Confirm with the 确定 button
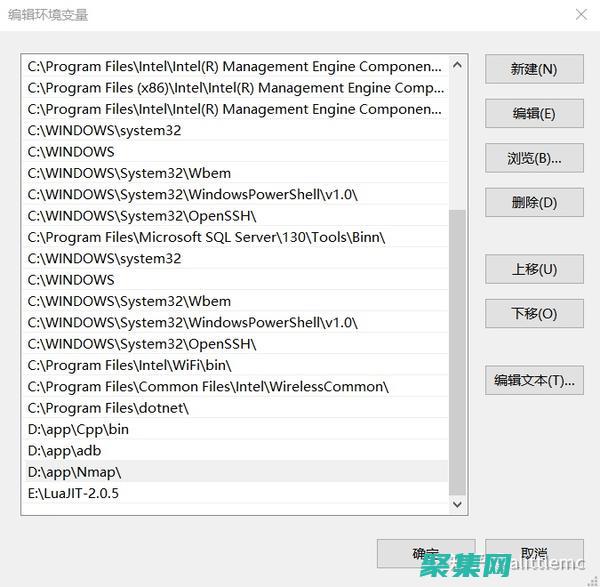 pos(425,554)
